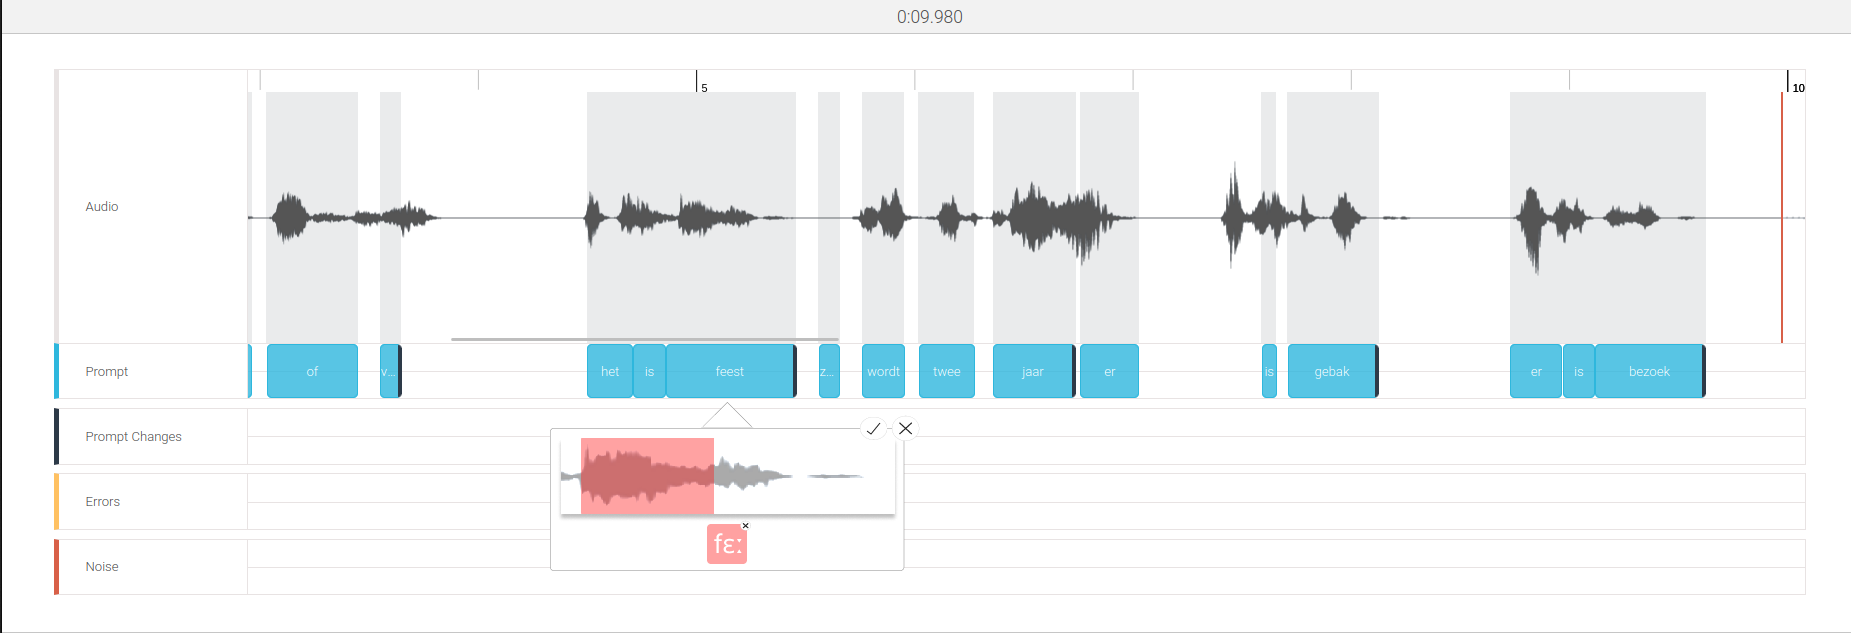Select the 'er' segment after jaar

[1109, 371]
